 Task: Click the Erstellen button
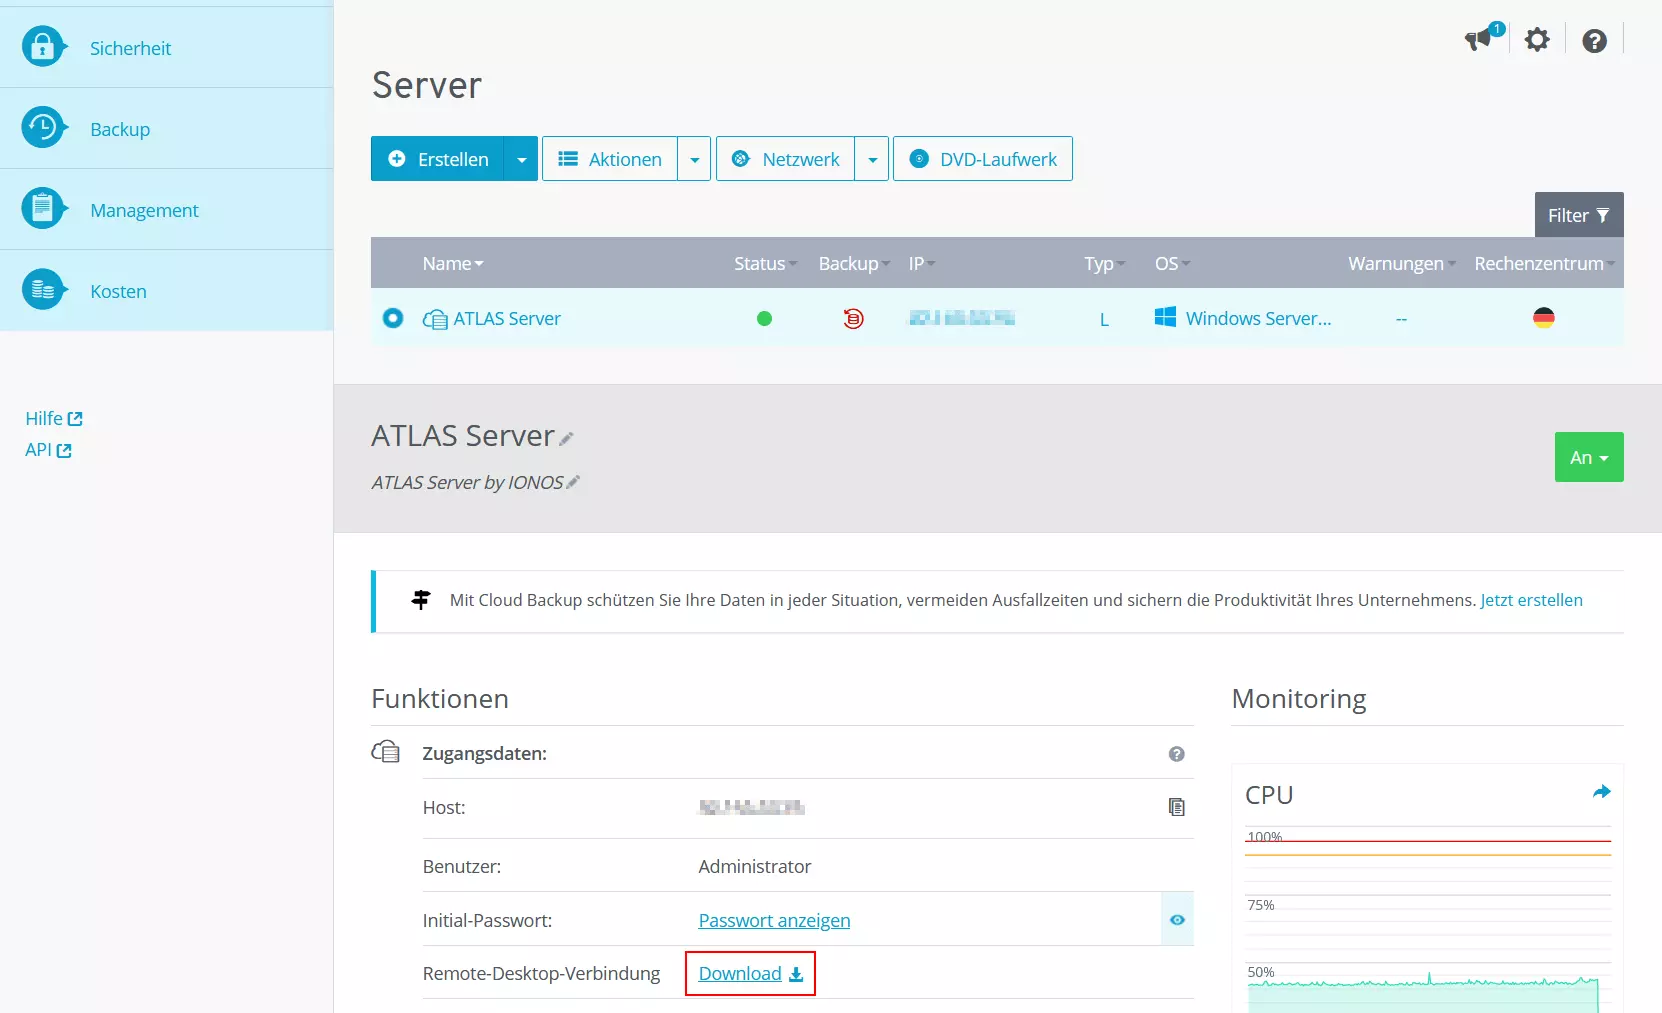[x=438, y=159]
